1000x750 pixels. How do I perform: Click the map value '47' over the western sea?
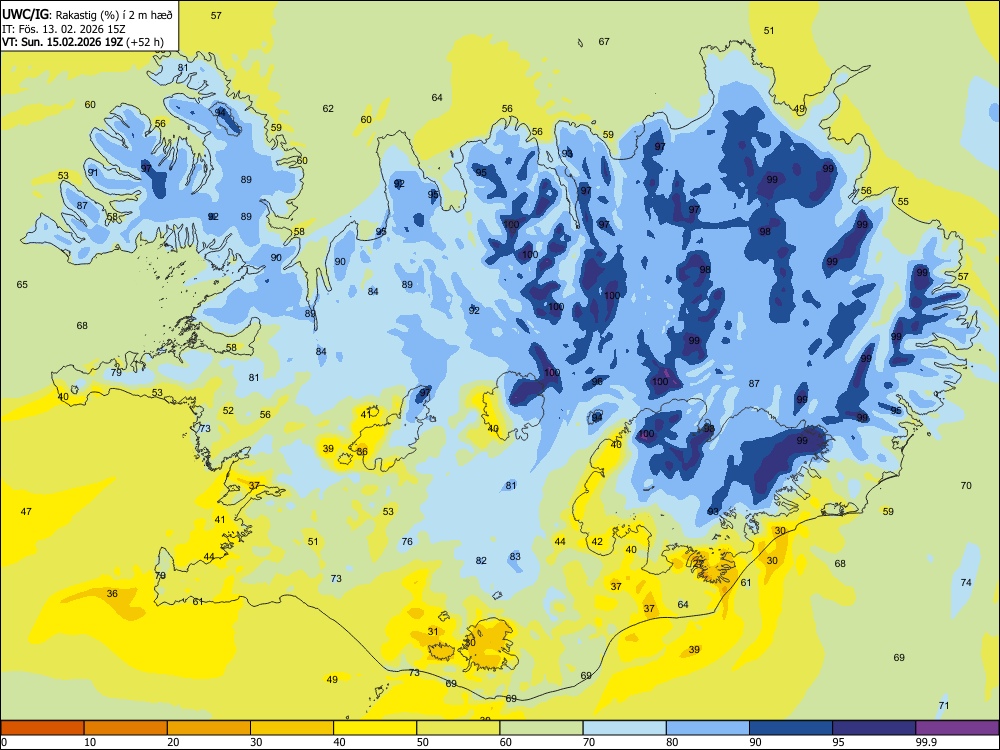26,511
